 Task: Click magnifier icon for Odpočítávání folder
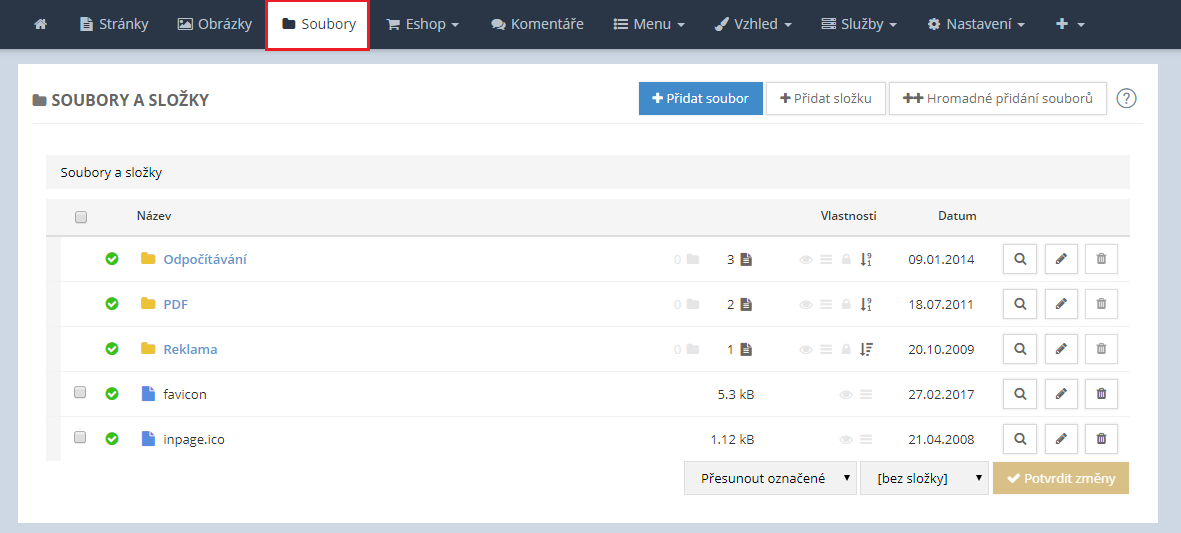click(1019, 259)
